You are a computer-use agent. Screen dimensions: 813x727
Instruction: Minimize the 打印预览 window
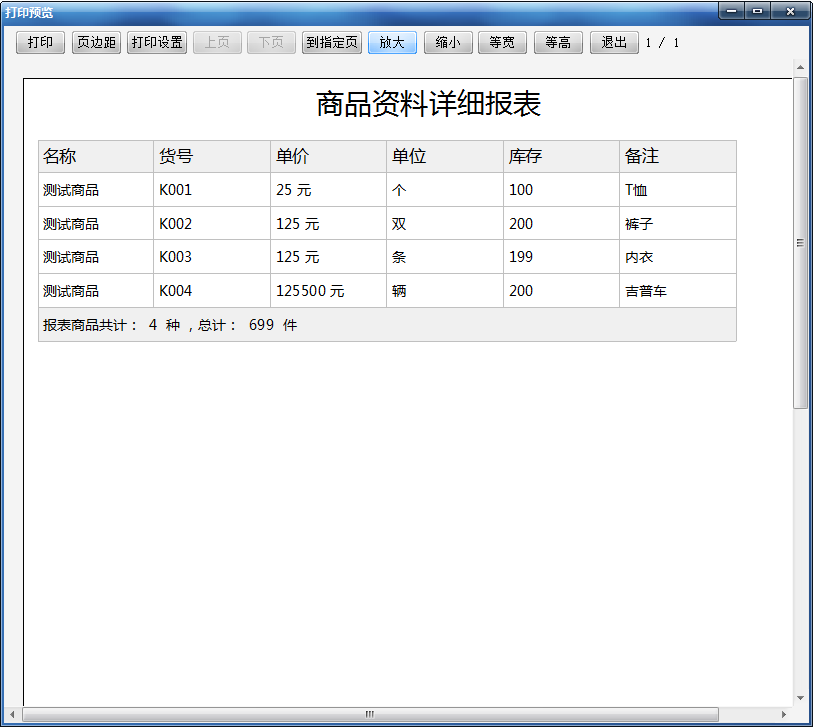732,11
